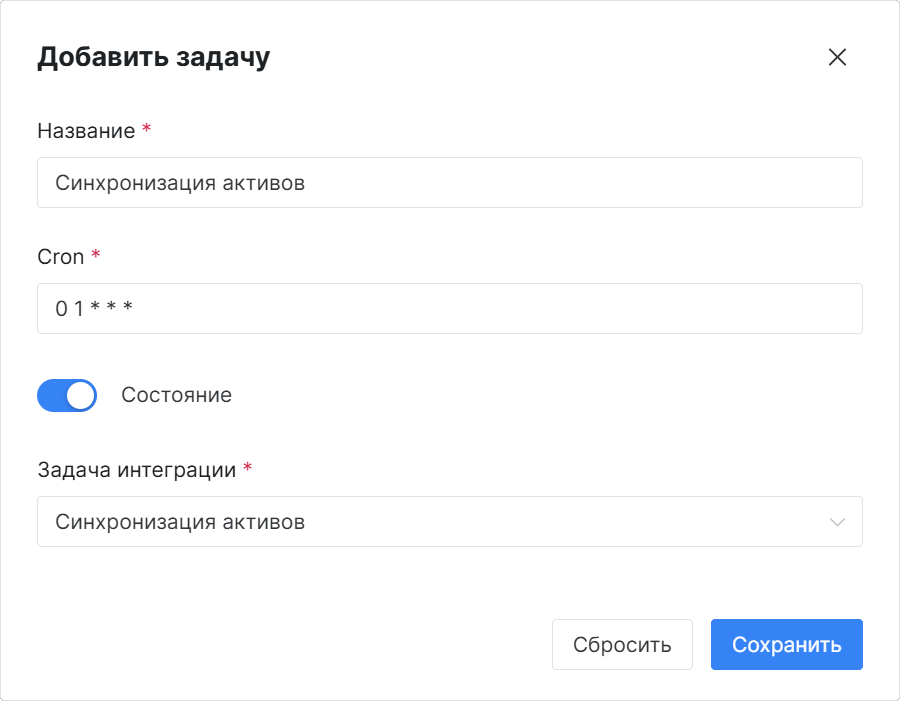This screenshot has width=900, height=701.
Task: Reset the form with Сбросить
Action: pos(622,644)
